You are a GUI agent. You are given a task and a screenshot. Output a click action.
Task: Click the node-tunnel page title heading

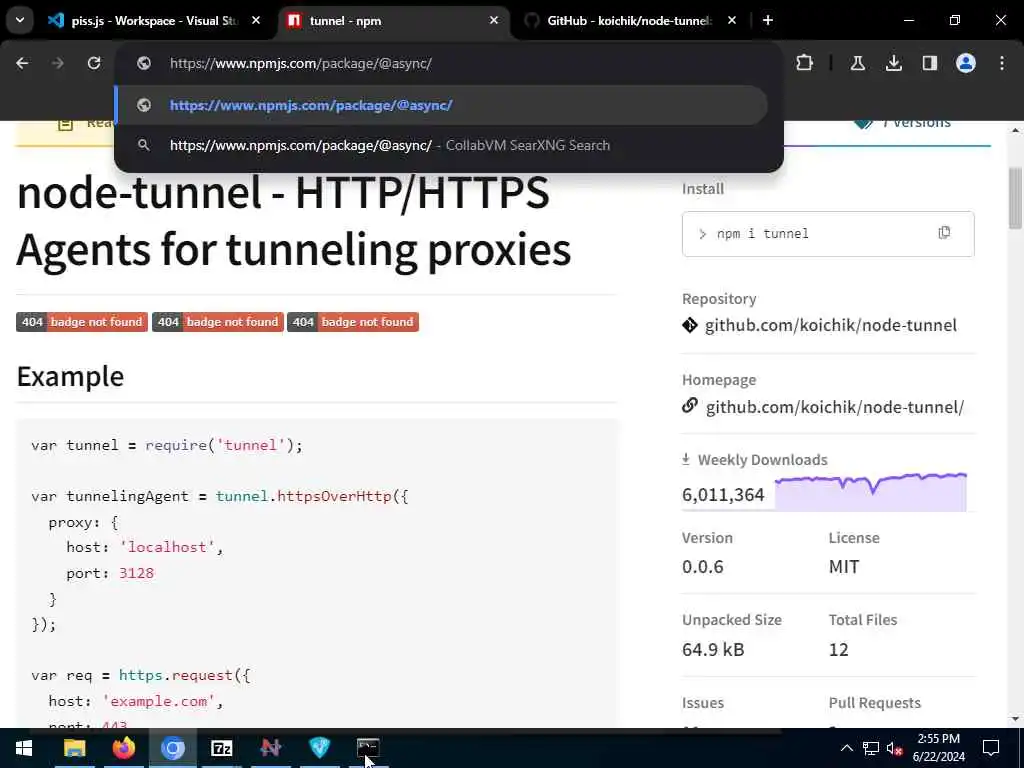tap(294, 221)
